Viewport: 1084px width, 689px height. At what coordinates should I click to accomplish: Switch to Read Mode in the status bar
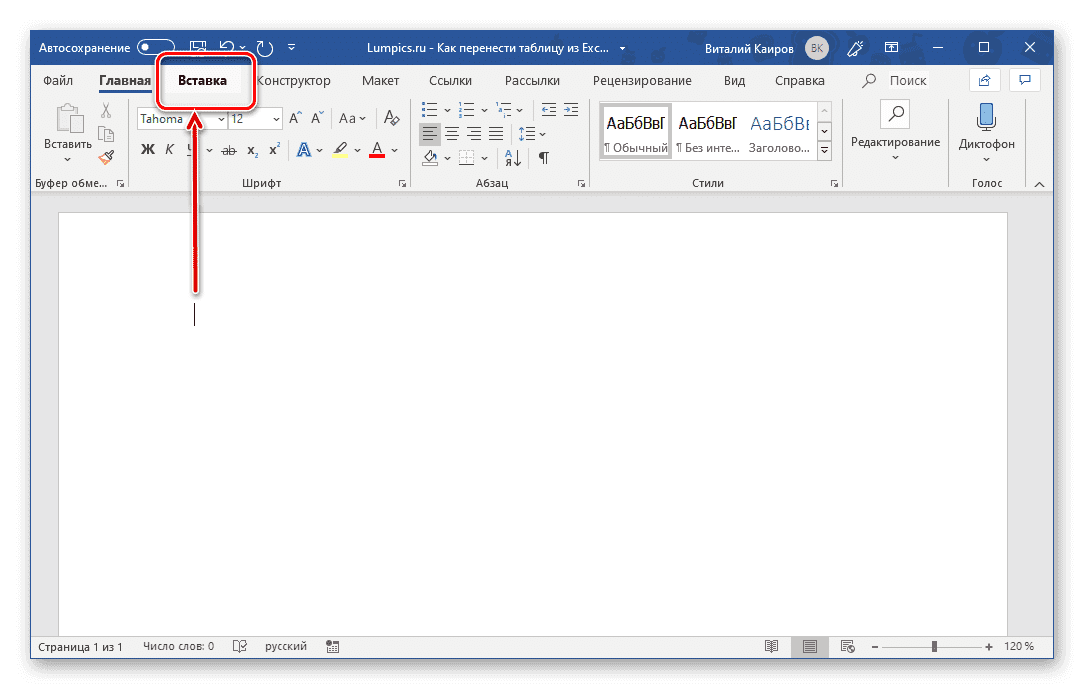coord(771,646)
